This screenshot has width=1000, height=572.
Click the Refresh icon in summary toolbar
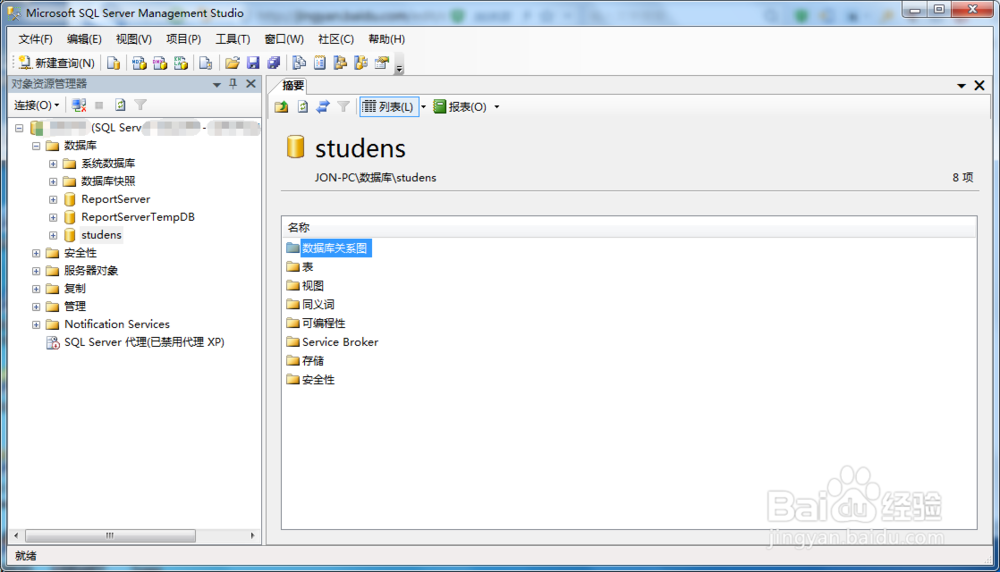[302, 106]
